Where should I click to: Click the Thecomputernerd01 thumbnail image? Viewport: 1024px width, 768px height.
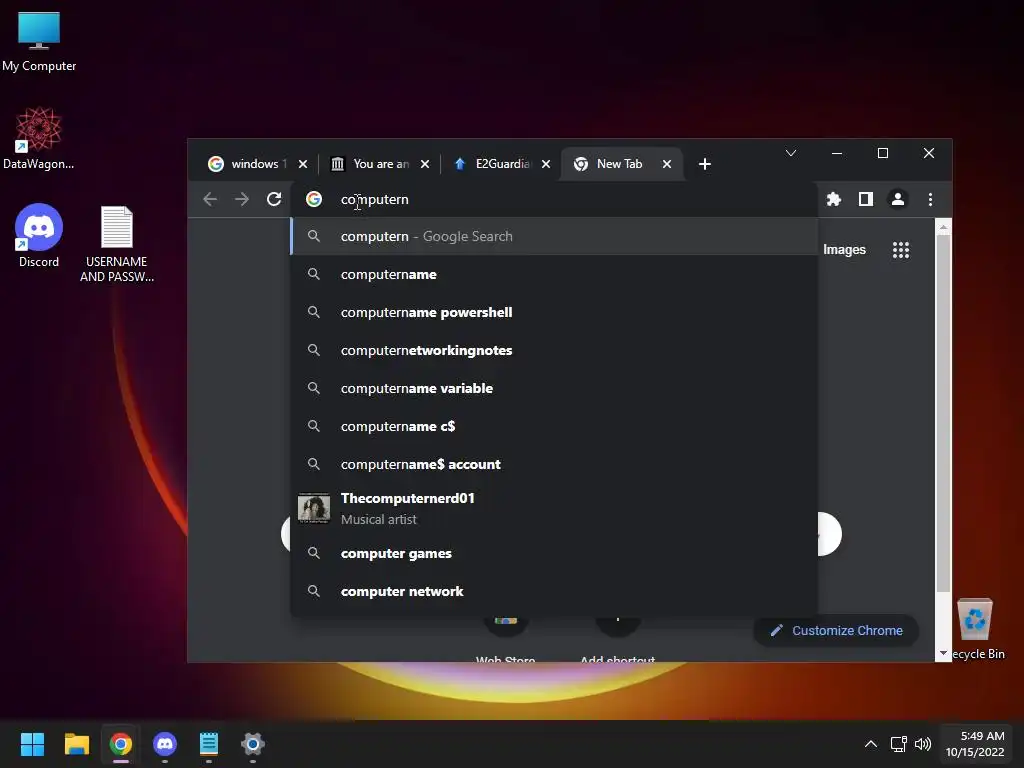point(313,508)
